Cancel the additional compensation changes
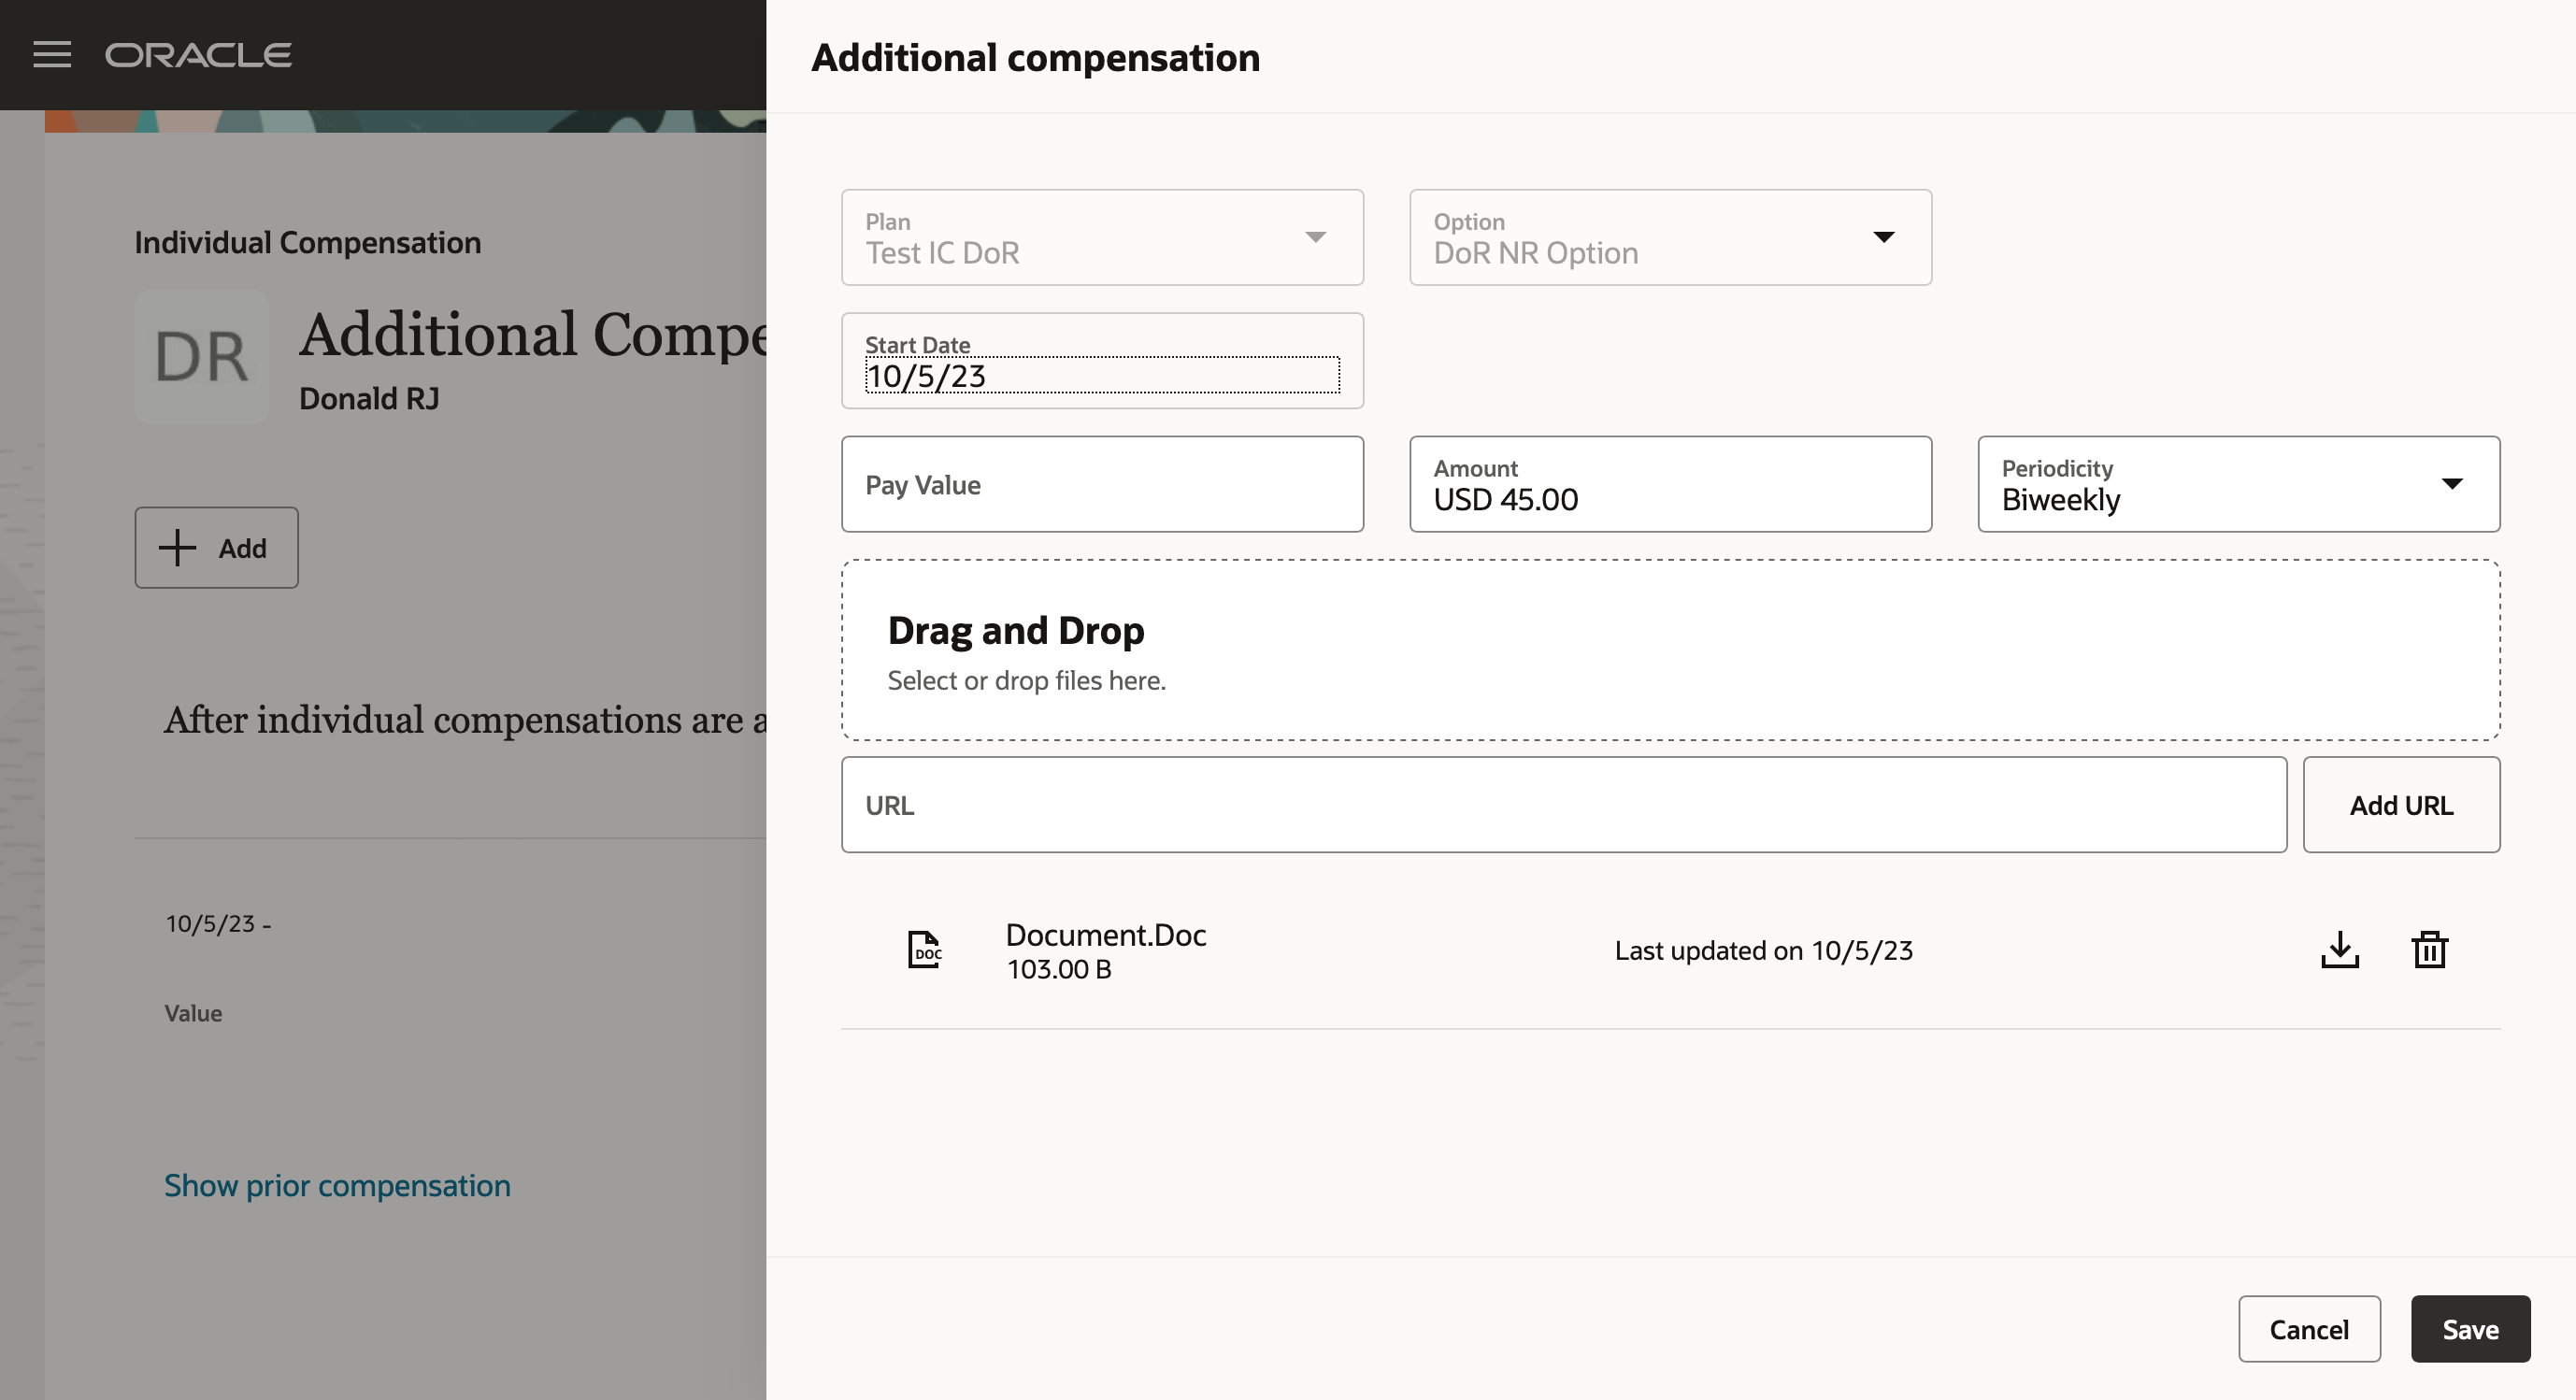Screen dimensions: 2576x1400 click(2309, 1329)
